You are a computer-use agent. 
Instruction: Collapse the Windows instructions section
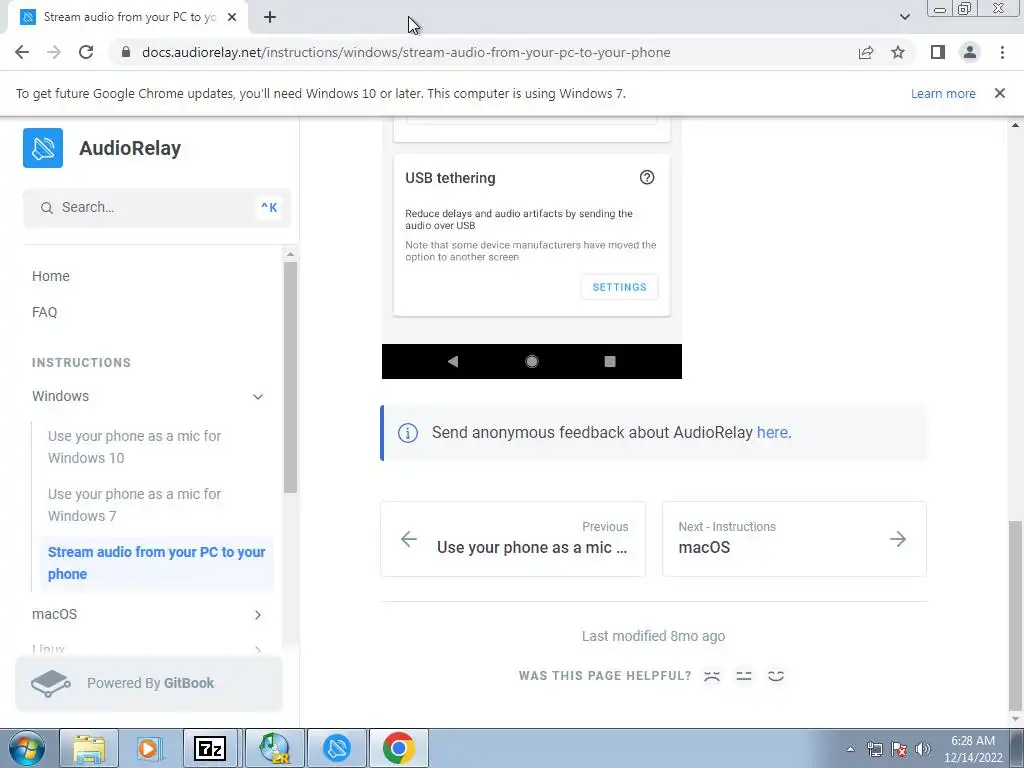pos(258,396)
